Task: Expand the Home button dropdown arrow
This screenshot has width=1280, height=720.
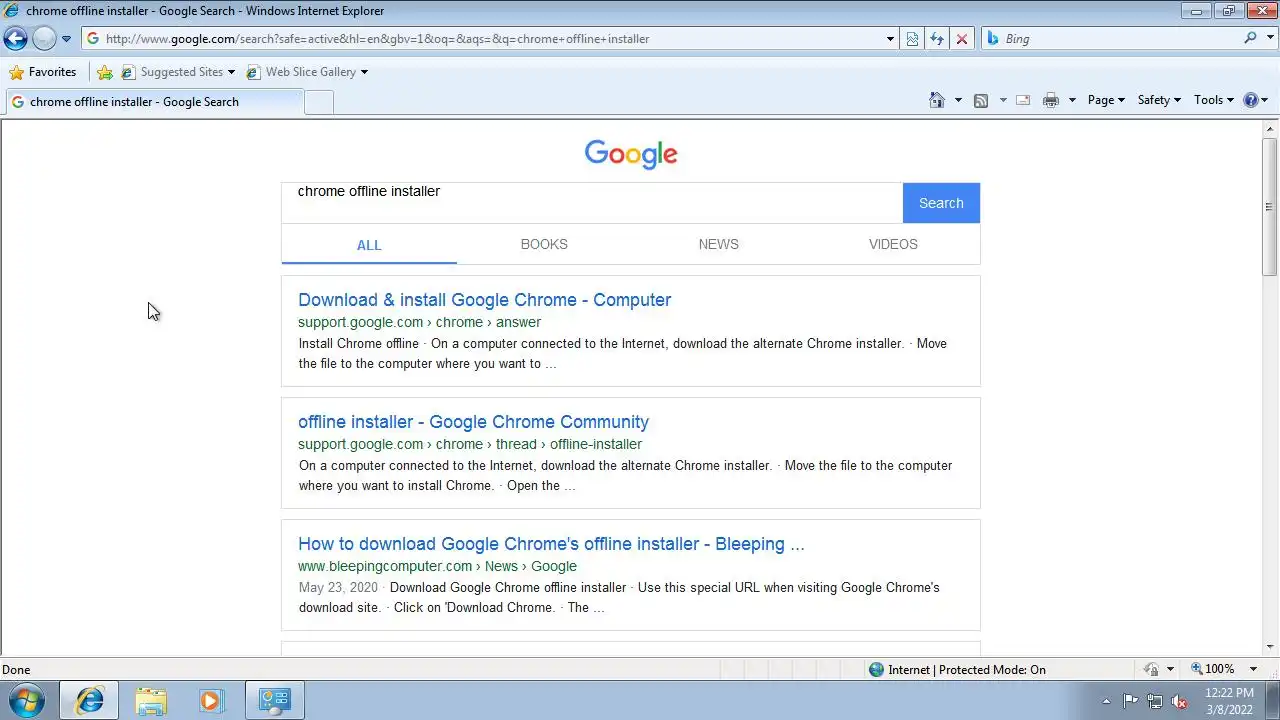Action: (958, 100)
